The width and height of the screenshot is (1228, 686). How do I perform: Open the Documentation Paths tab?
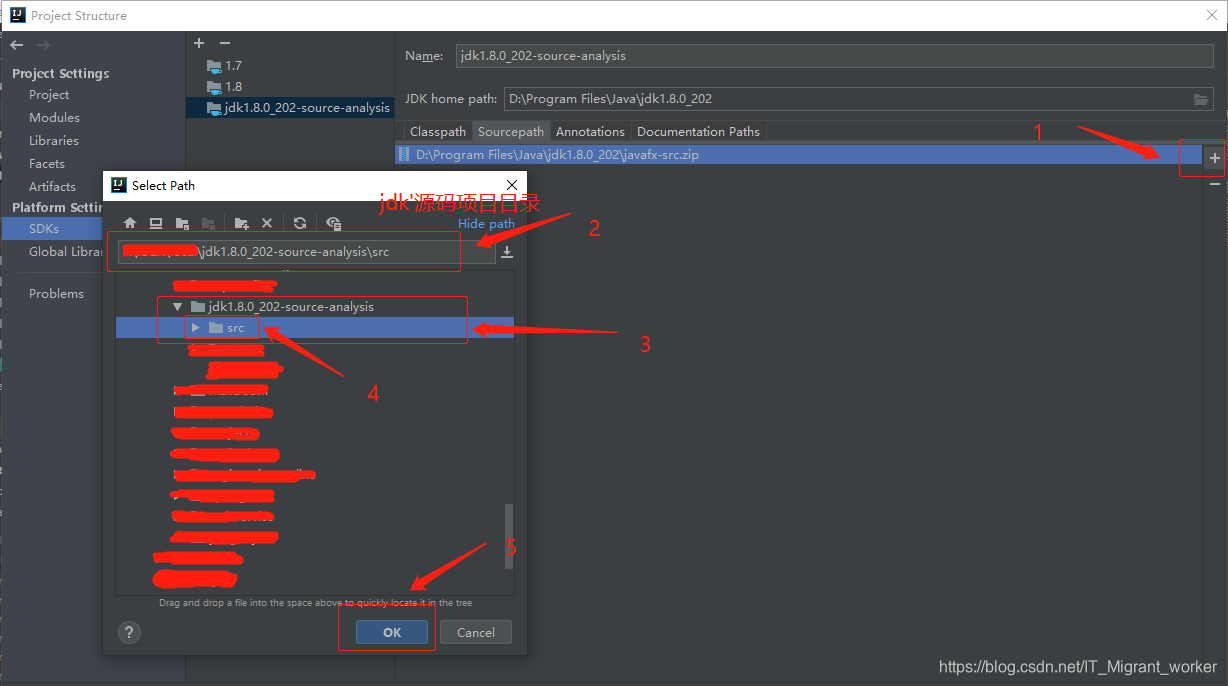point(698,132)
